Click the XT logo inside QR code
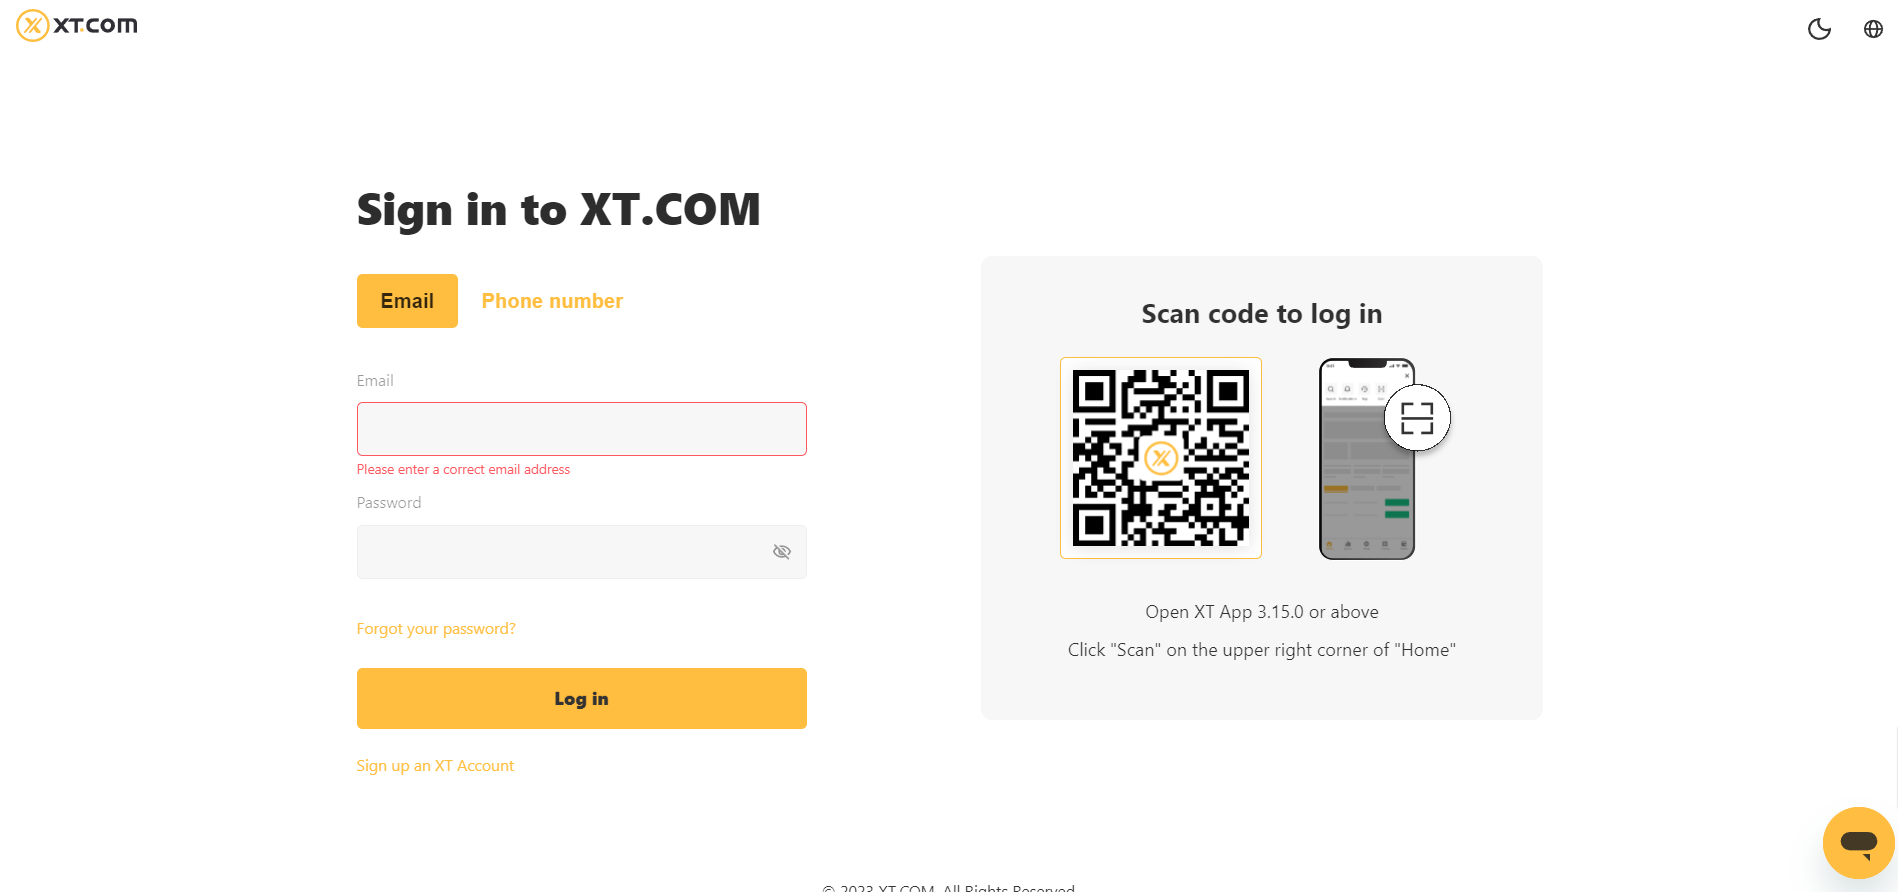 1161,459
